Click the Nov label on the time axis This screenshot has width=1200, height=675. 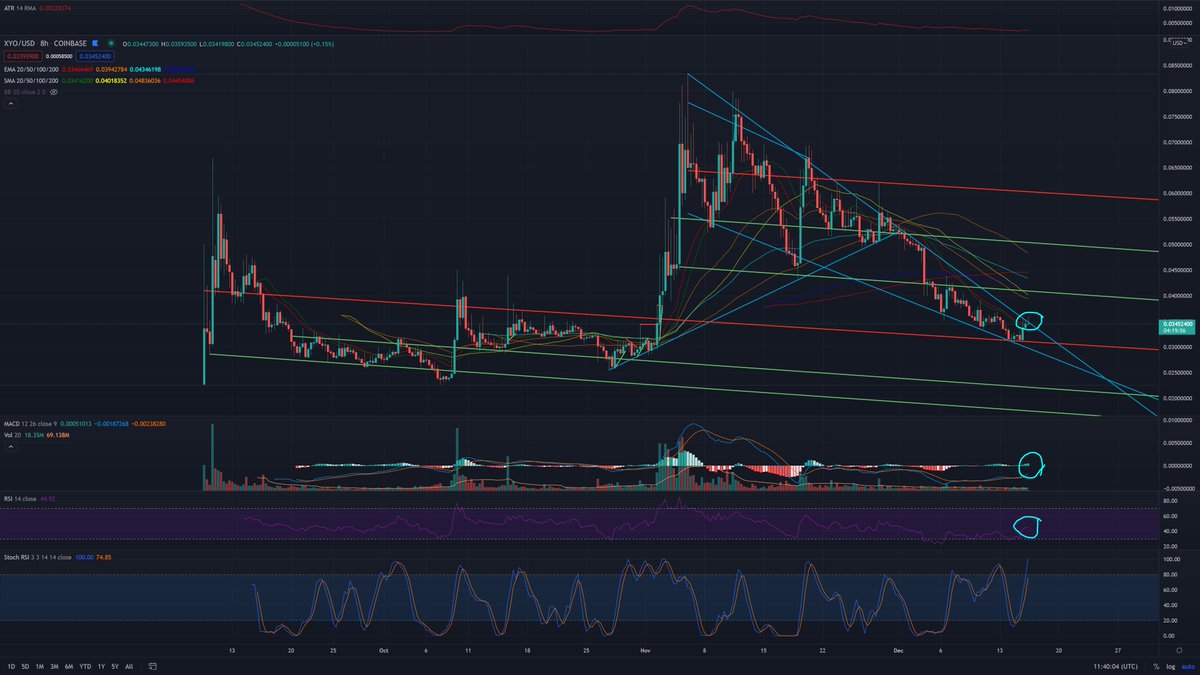coord(647,649)
